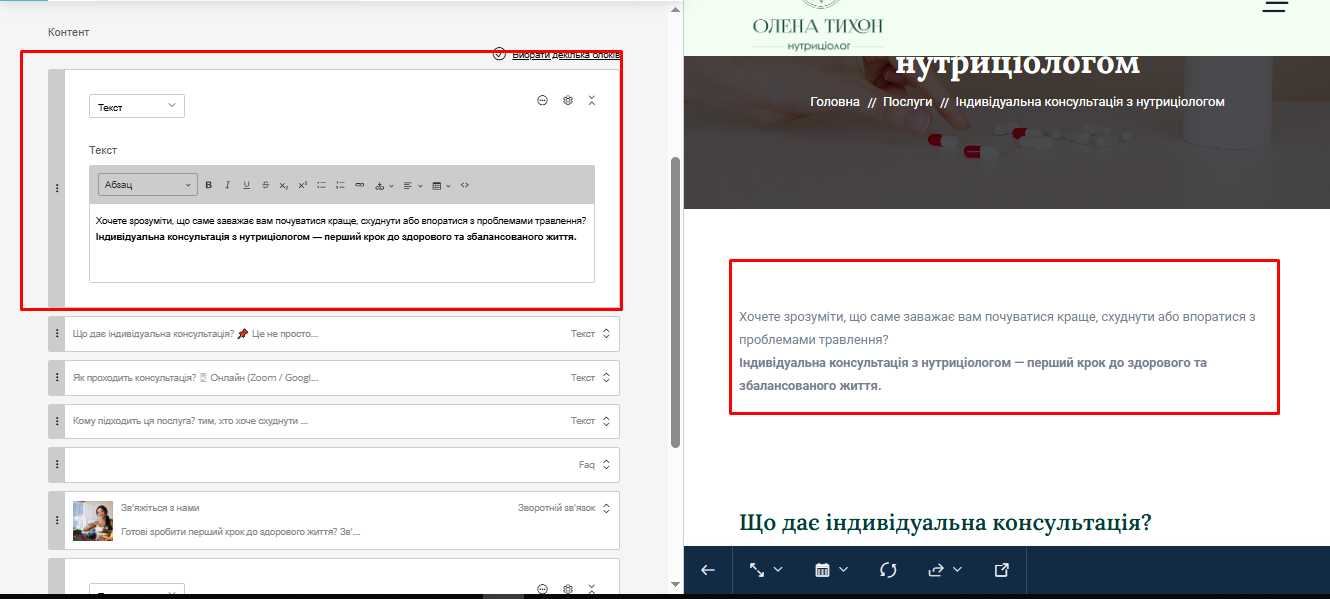Click the Головна breadcrumb link
1330x599 pixels.
tap(834, 102)
